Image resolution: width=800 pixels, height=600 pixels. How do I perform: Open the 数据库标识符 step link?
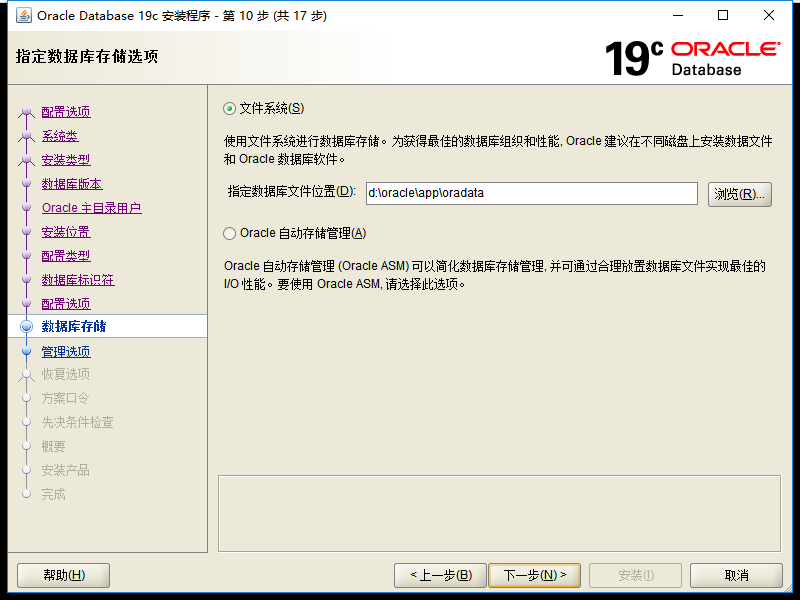78,280
